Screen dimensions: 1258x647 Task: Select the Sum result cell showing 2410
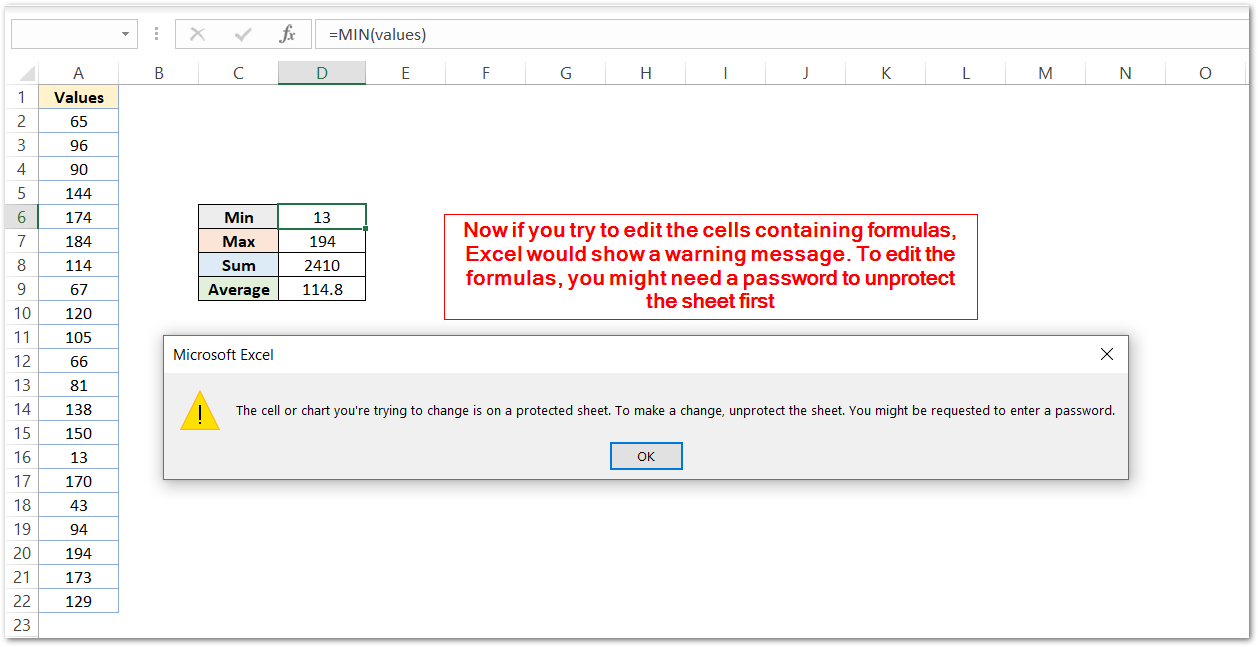pos(321,264)
